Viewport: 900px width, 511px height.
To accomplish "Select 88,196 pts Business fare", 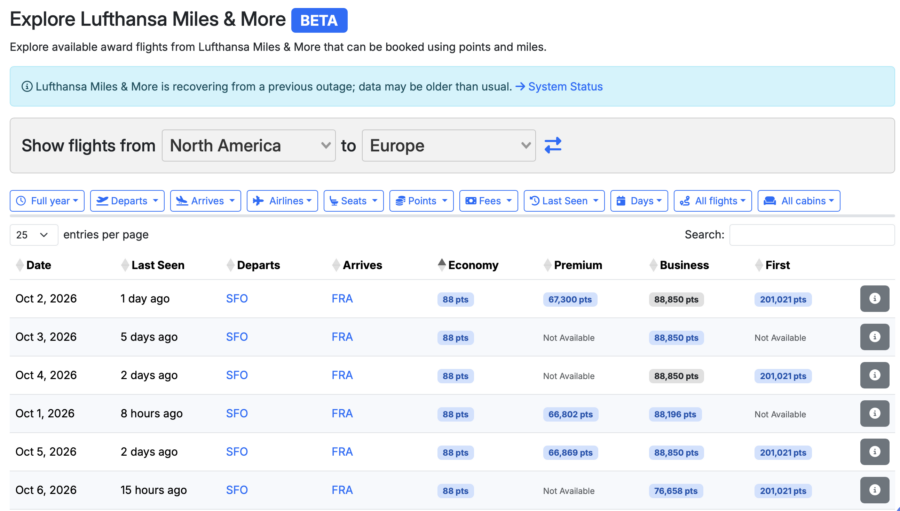I will (675, 414).
